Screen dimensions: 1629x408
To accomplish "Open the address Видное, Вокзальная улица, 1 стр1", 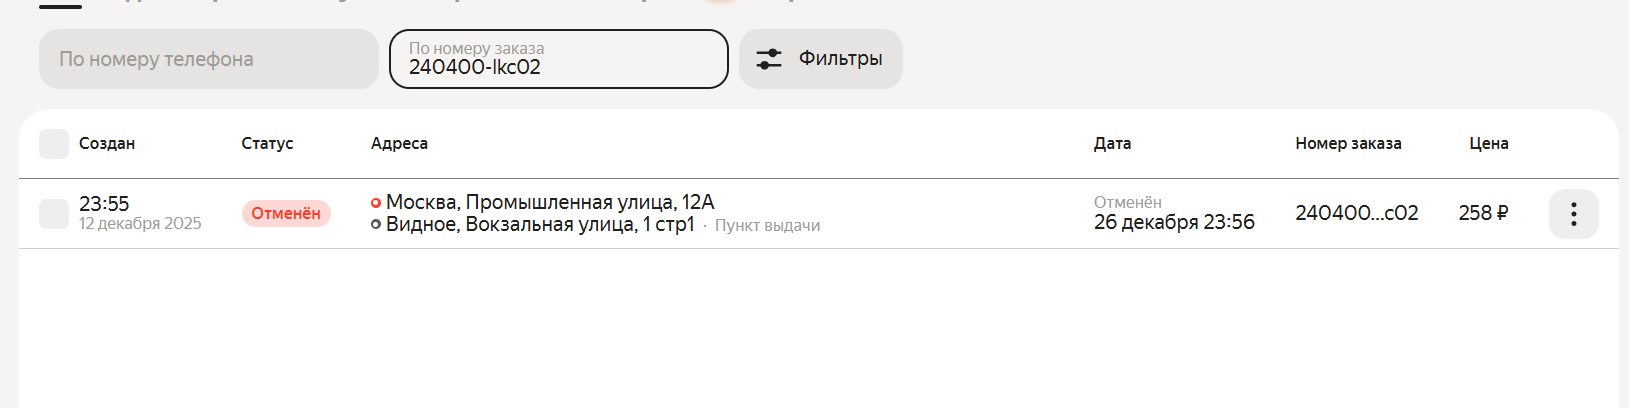I will (540, 224).
